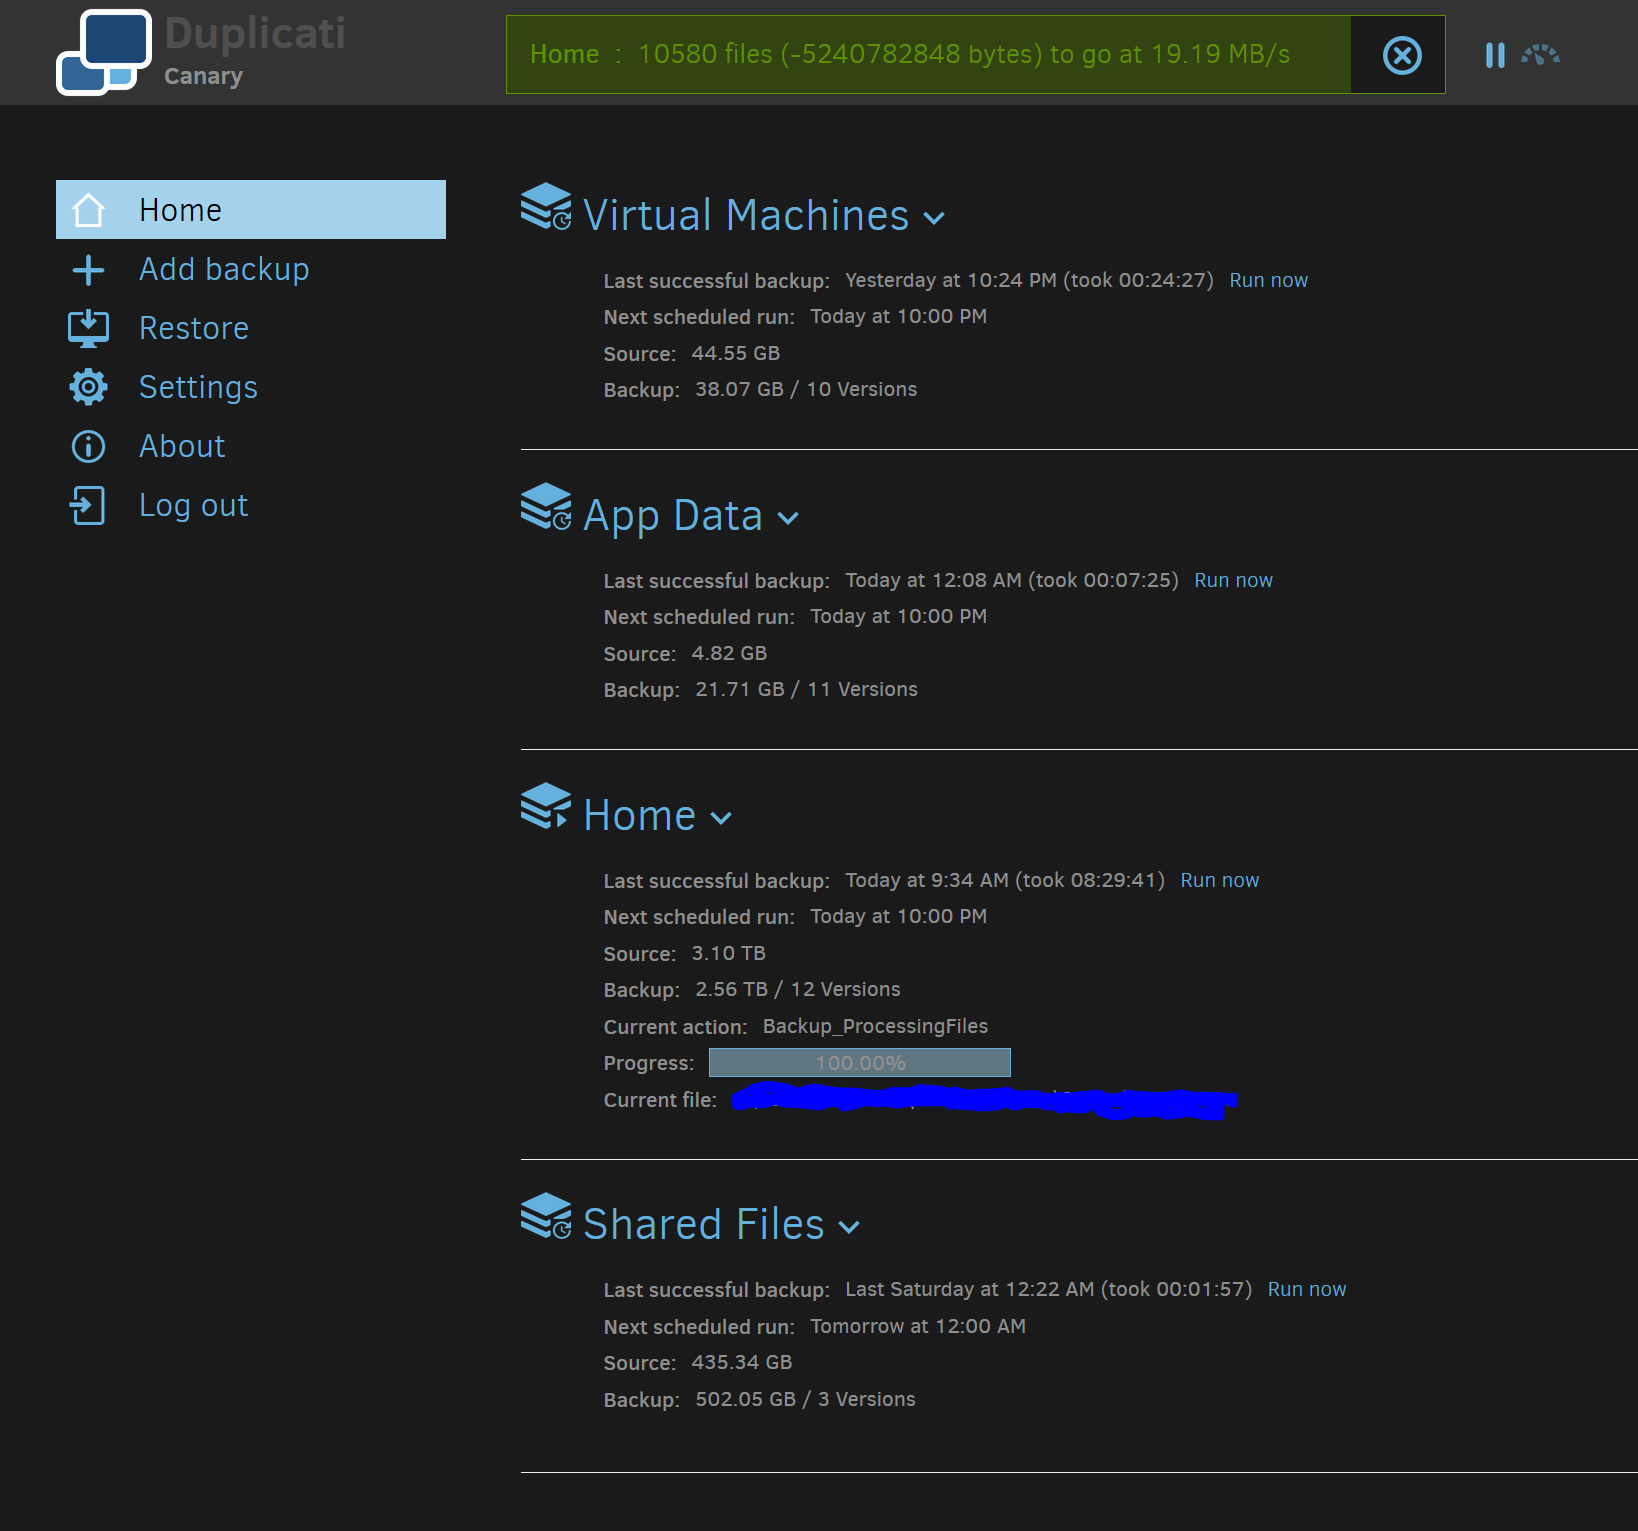Click the Home house icon in sidebar
This screenshot has width=1638, height=1531.
[88, 210]
